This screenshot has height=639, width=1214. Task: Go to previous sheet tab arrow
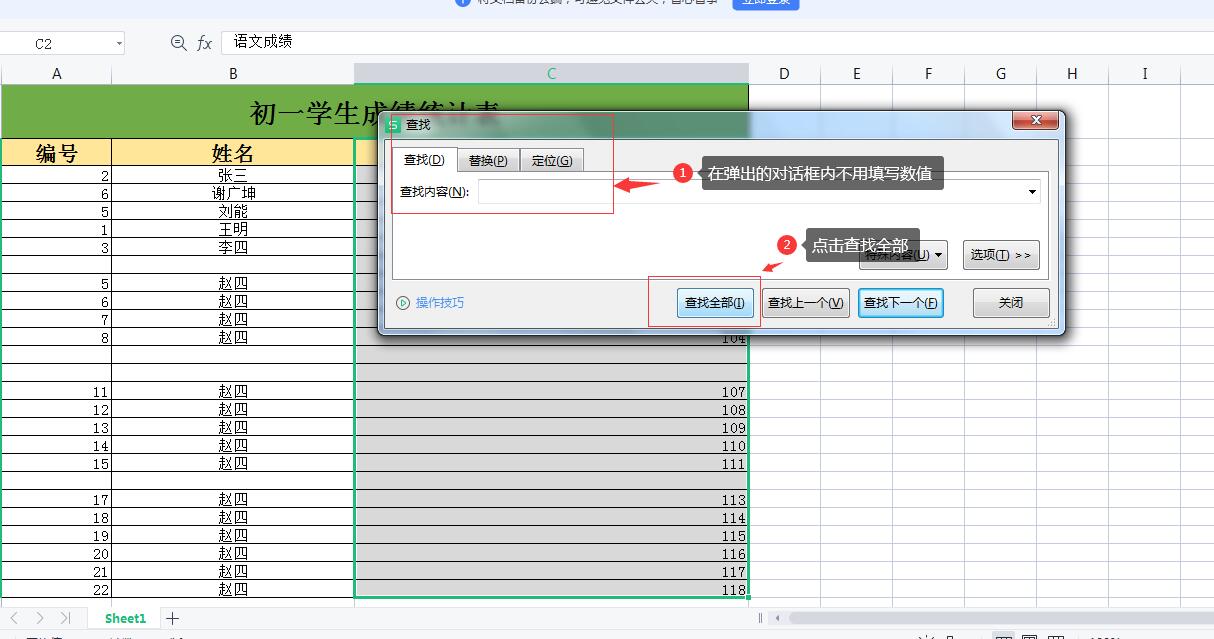15,618
